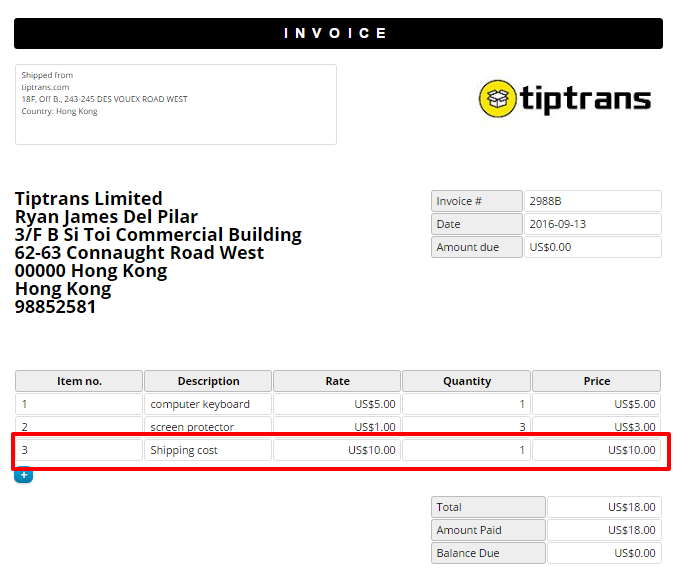The image size is (679, 583).
Task: Click the 'Item no.' column header
Action: [79, 381]
